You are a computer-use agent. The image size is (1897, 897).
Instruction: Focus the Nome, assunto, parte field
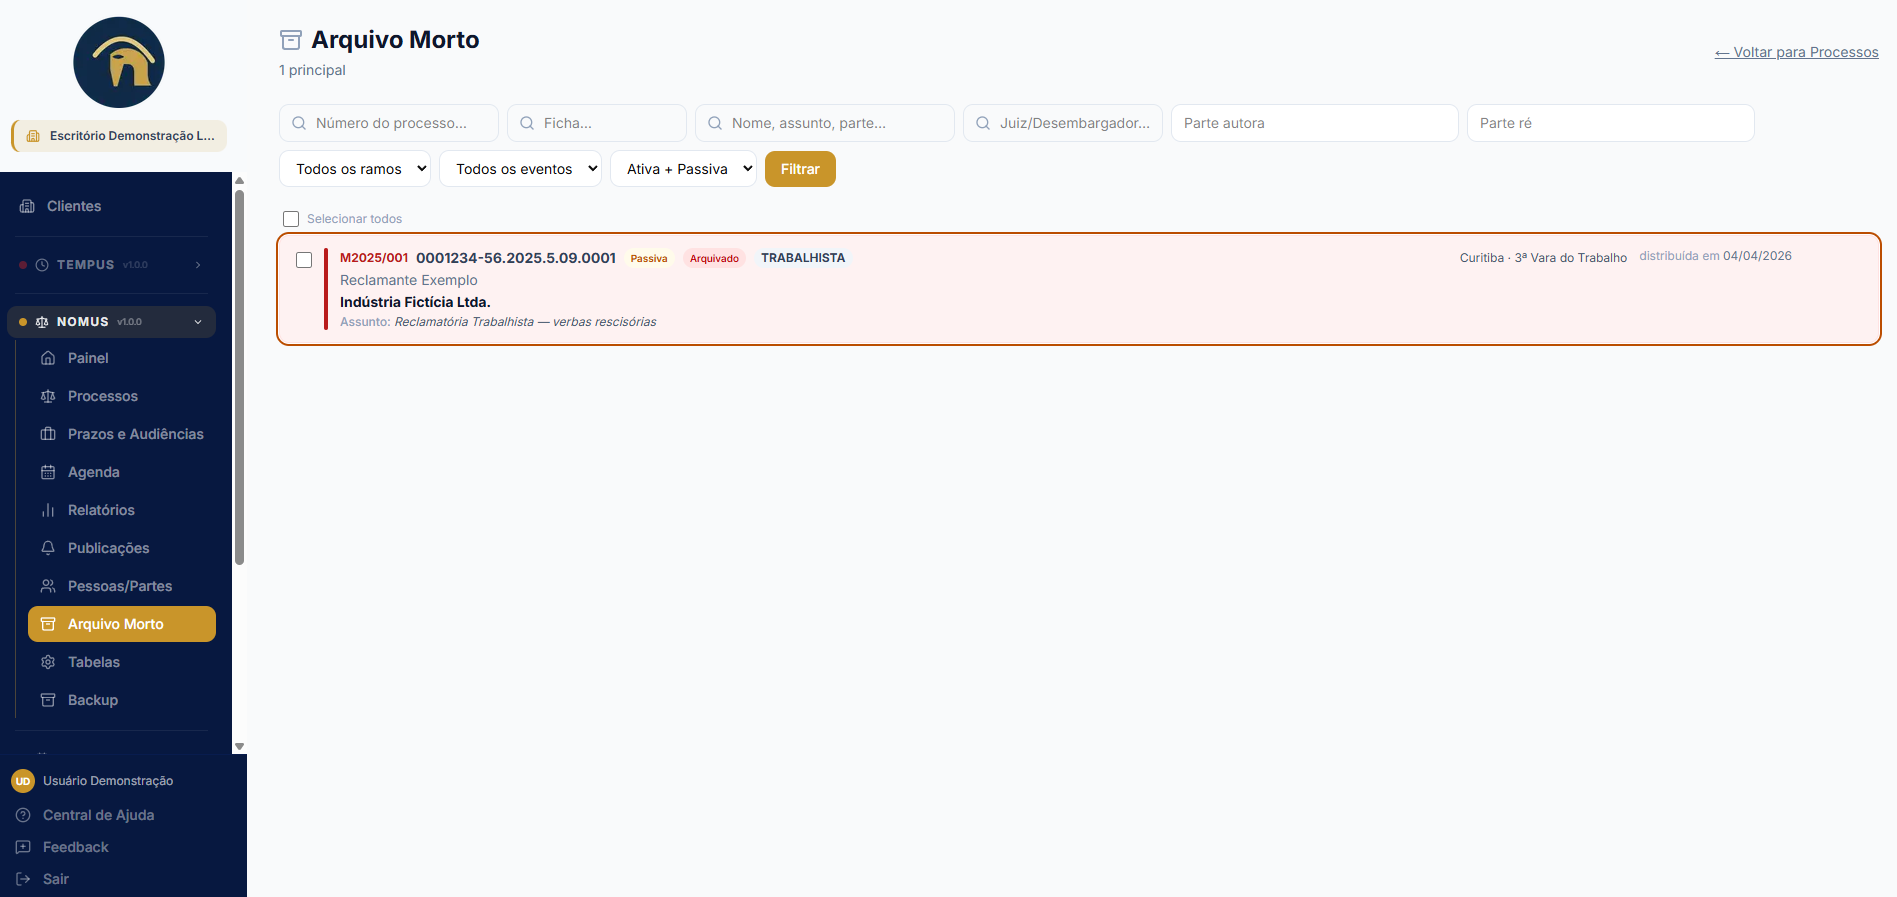825,123
